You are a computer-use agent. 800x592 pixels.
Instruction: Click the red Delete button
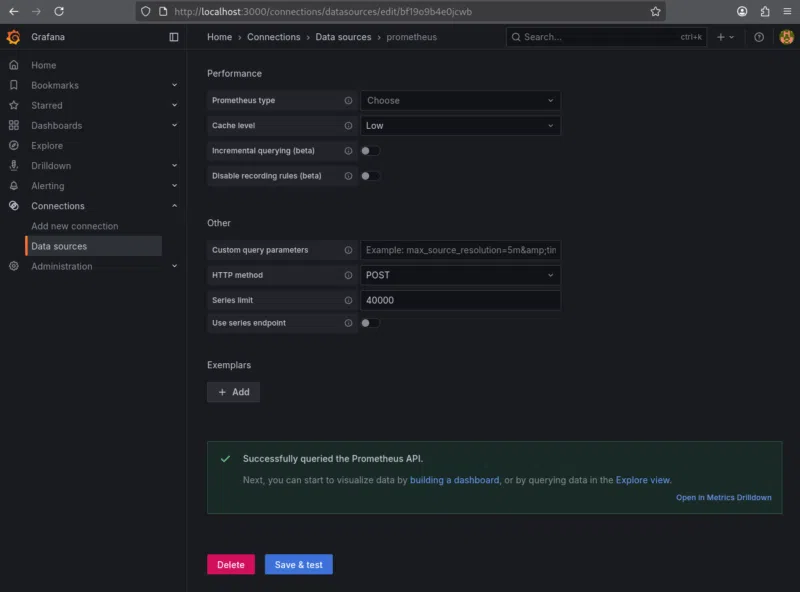click(x=230, y=565)
